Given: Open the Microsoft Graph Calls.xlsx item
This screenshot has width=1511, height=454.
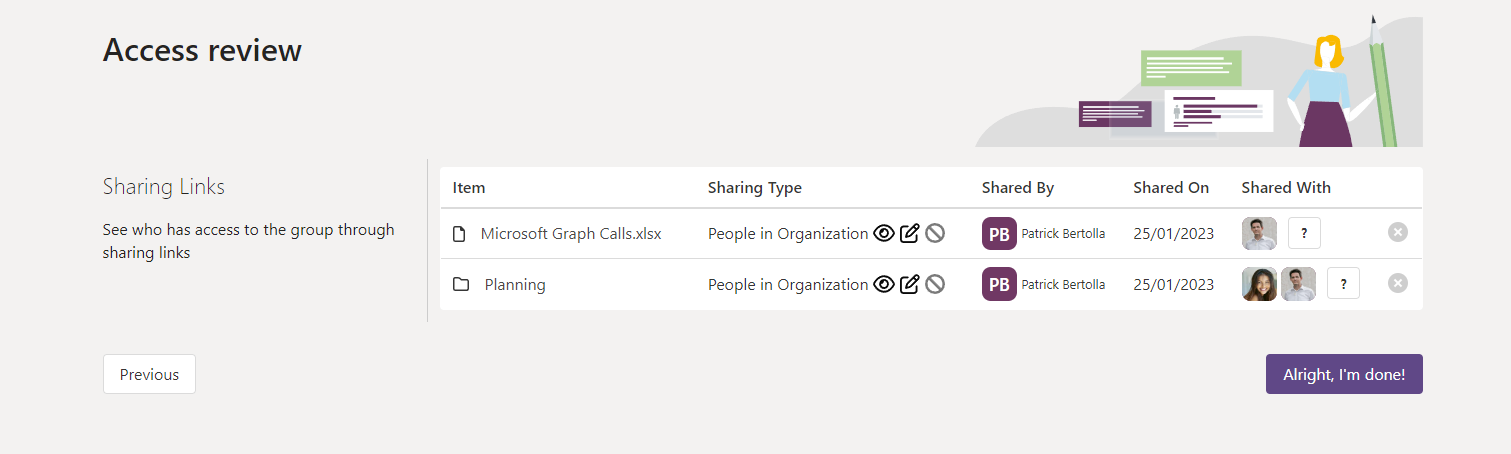Looking at the screenshot, I should tap(571, 234).
